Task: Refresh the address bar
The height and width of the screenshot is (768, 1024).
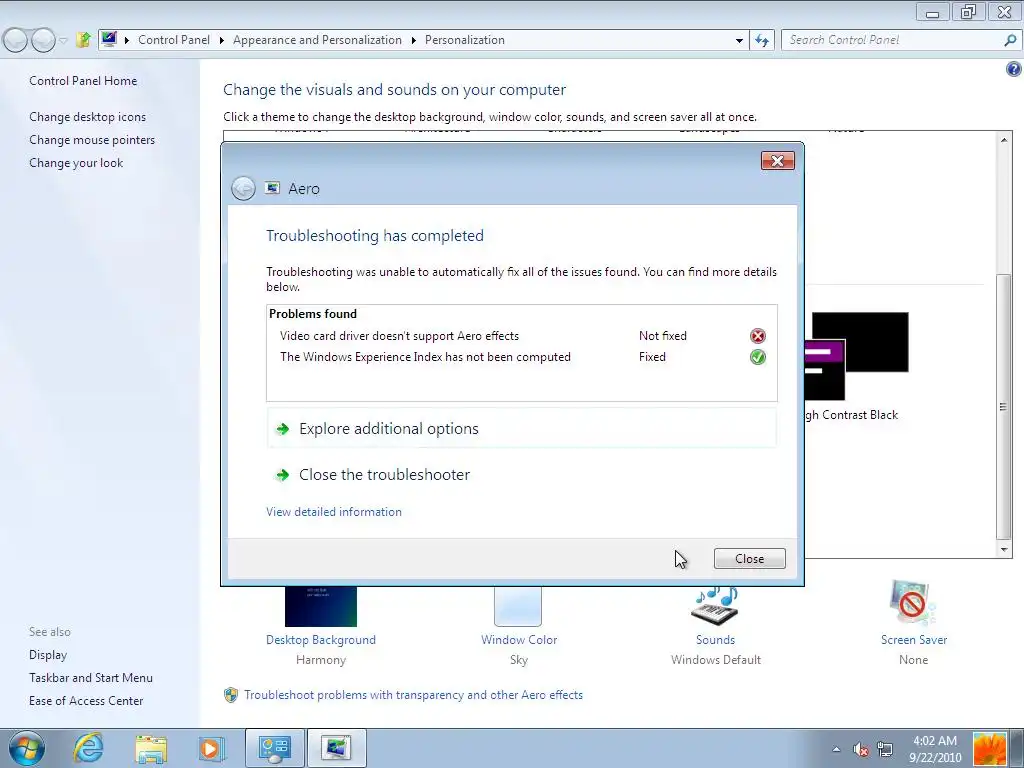Action: [x=761, y=40]
